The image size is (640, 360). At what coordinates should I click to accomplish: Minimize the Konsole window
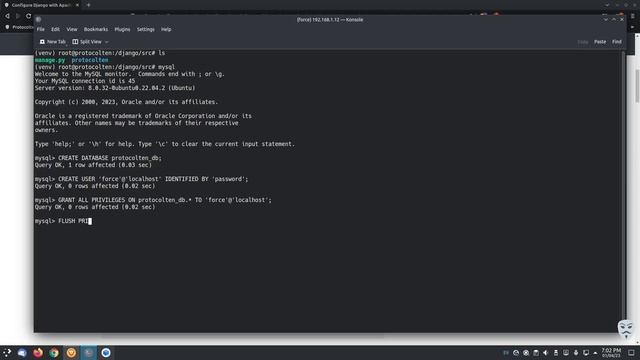(606, 20)
